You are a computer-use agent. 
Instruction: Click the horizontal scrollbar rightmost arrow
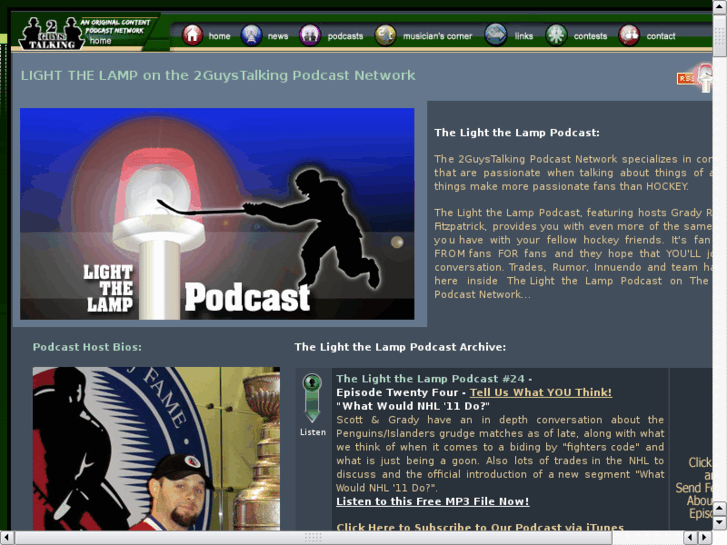click(x=705, y=538)
